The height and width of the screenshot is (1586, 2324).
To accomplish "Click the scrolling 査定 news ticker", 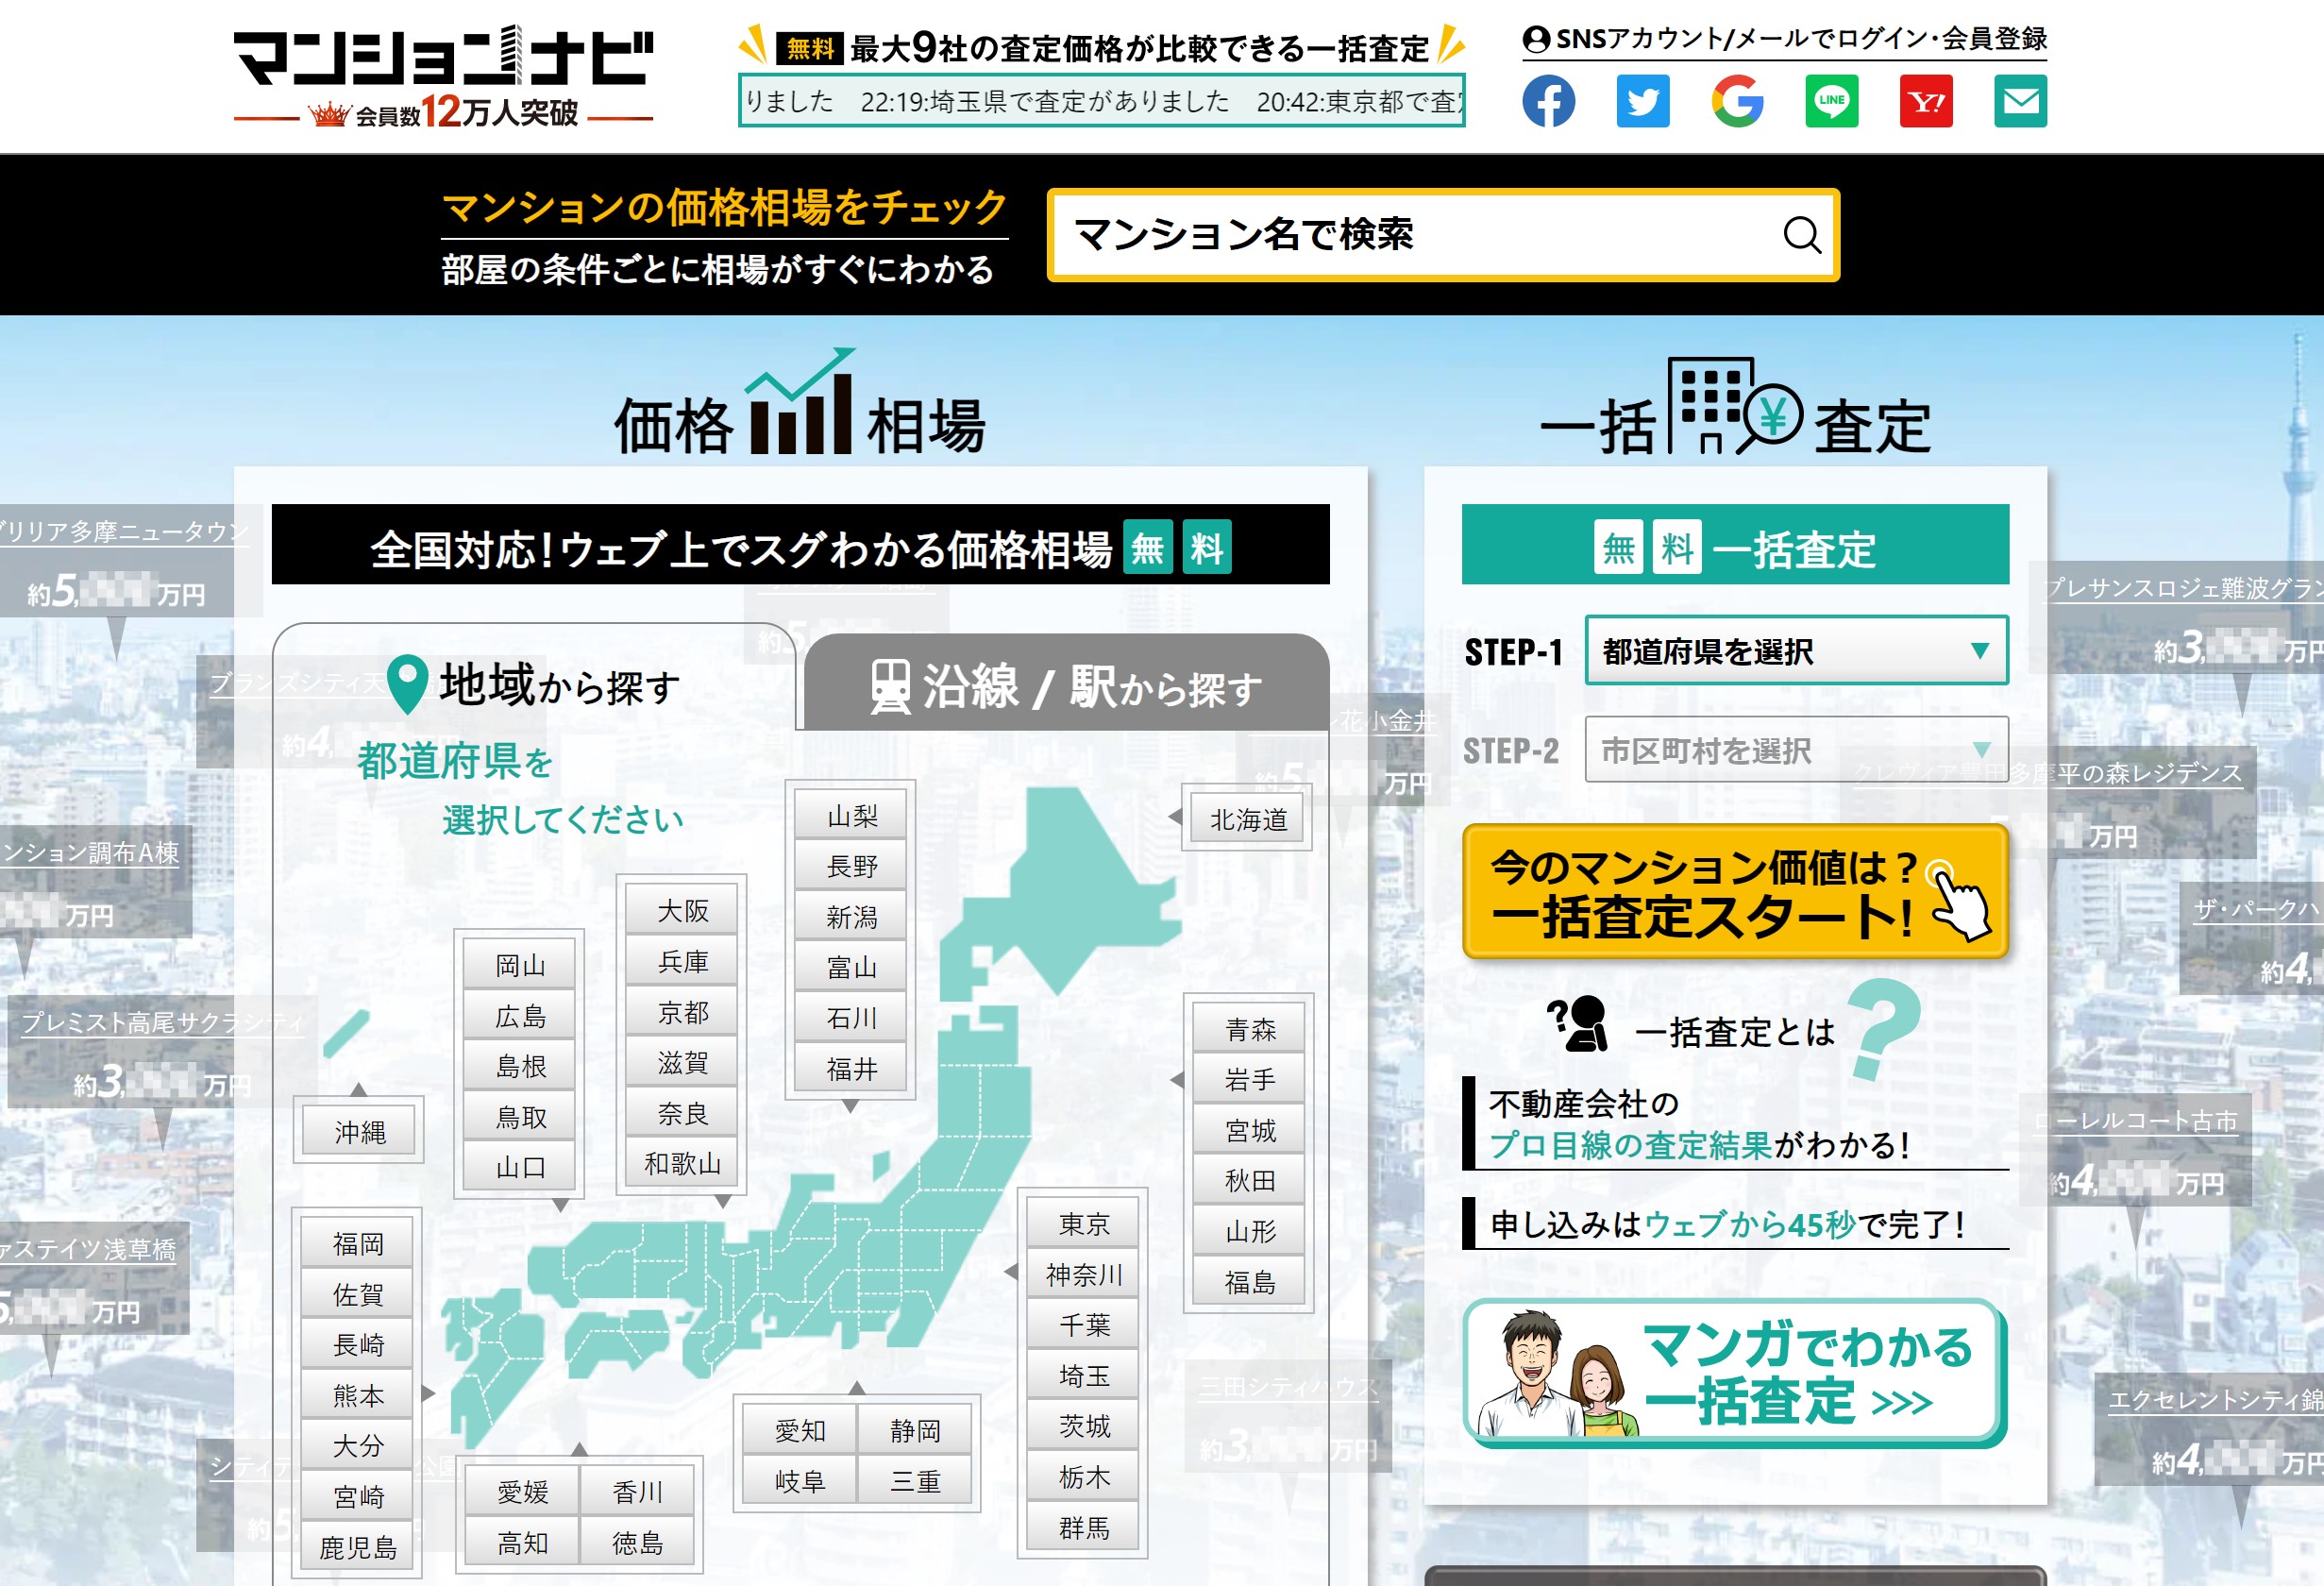I will (1101, 101).
